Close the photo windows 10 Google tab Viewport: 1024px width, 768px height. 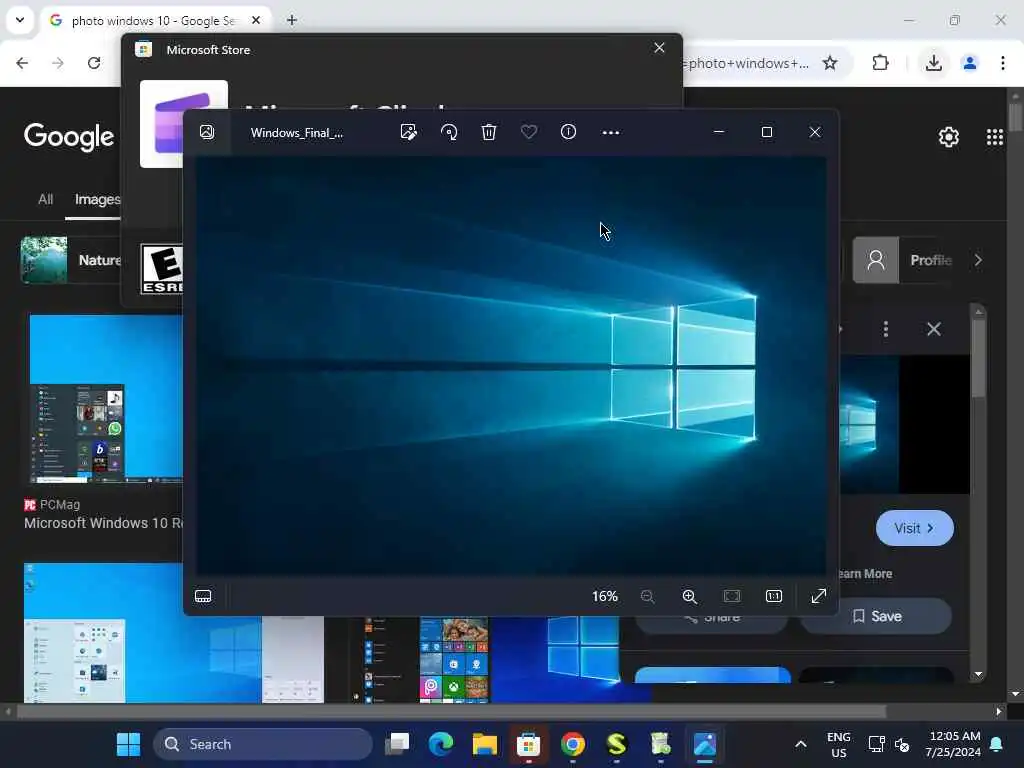coord(256,20)
